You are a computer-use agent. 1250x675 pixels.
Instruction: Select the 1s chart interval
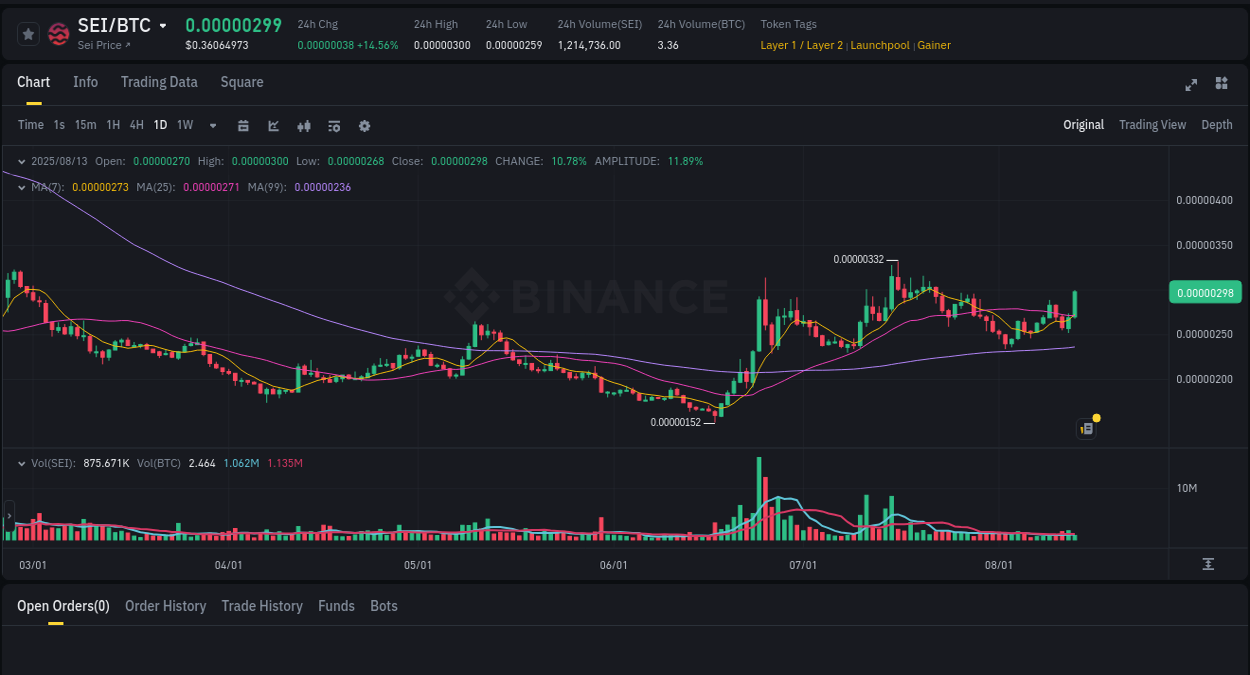click(59, 125)
